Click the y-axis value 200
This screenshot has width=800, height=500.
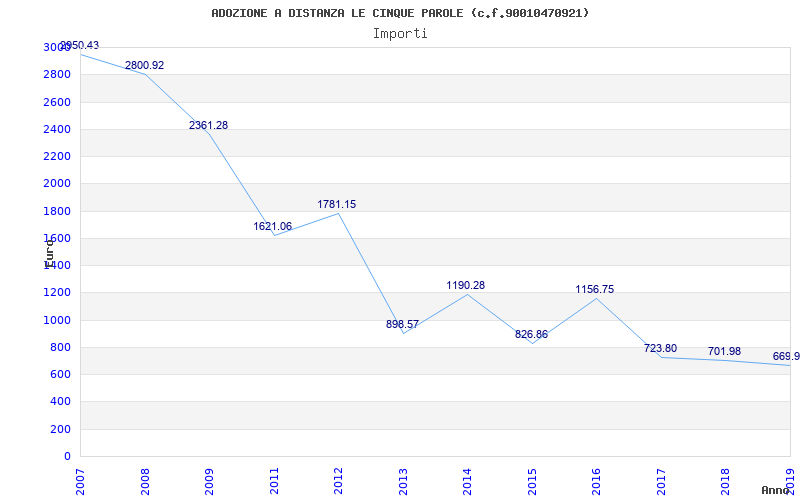click(x=60, y=430)
